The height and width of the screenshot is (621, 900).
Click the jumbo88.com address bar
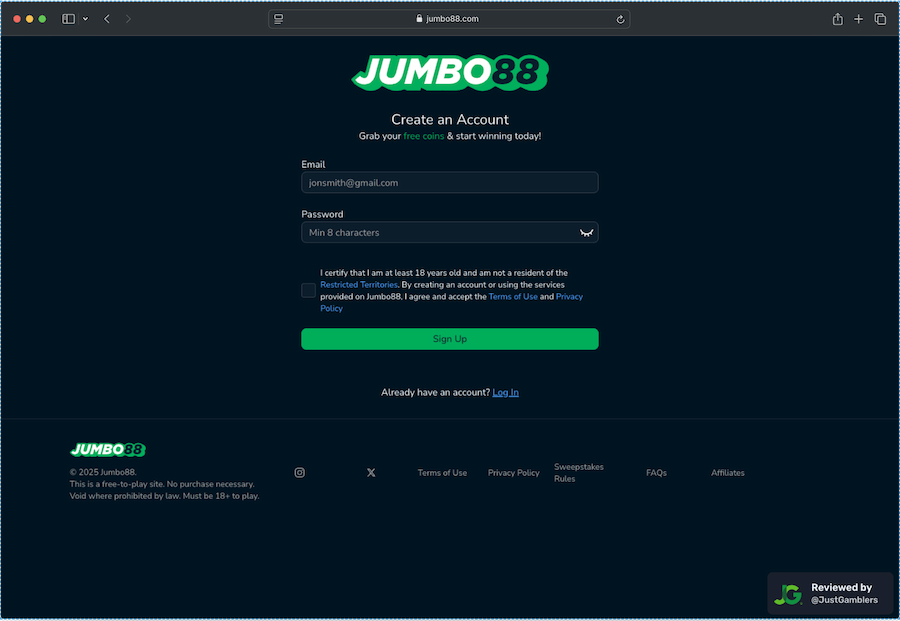[449, 19]
